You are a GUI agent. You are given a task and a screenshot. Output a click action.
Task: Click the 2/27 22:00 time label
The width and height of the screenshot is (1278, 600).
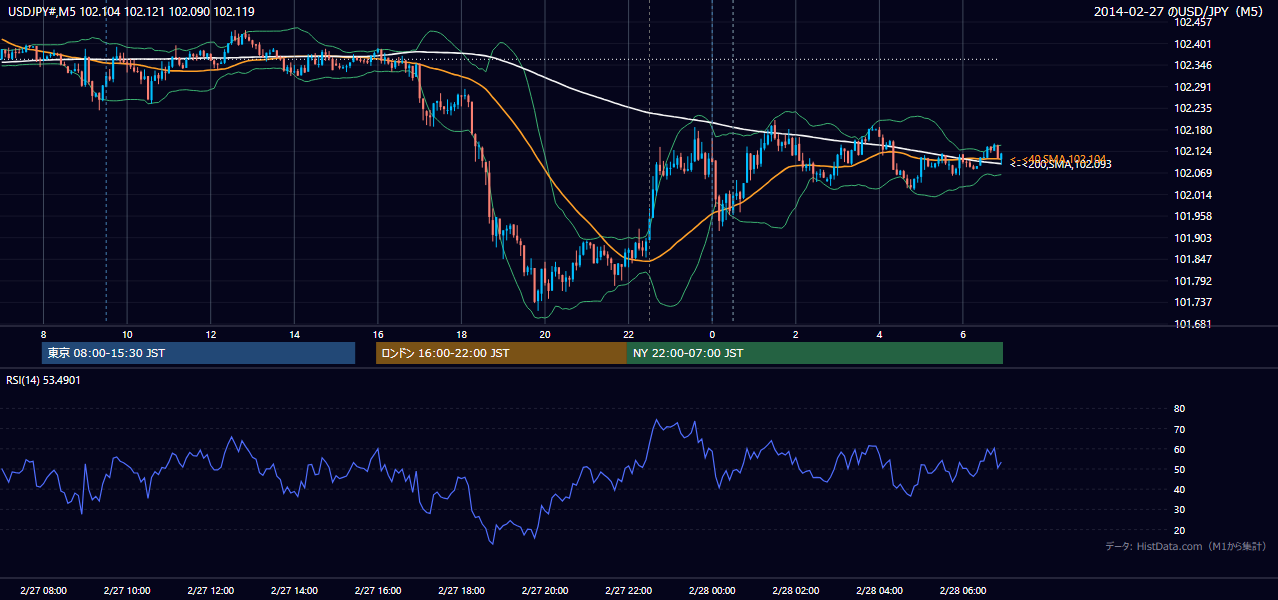click(x=628, y=591)
